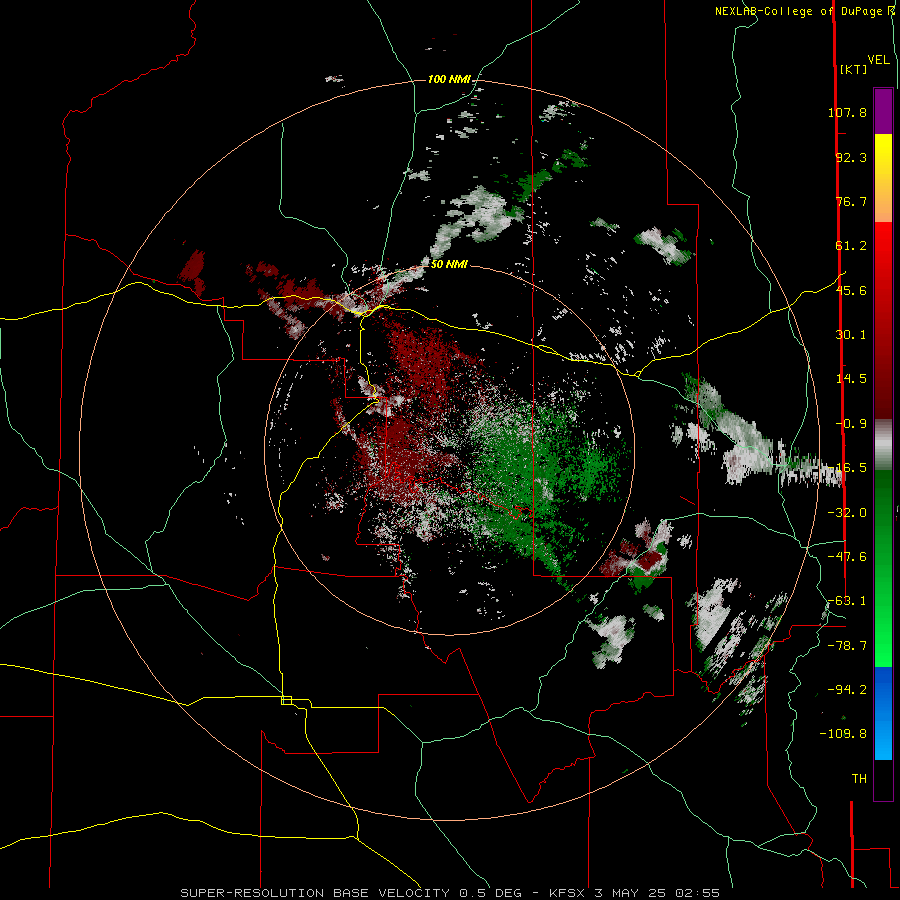Click the 30.1 velocity scale value
This screenshot has height=900, width=900.
851,335
